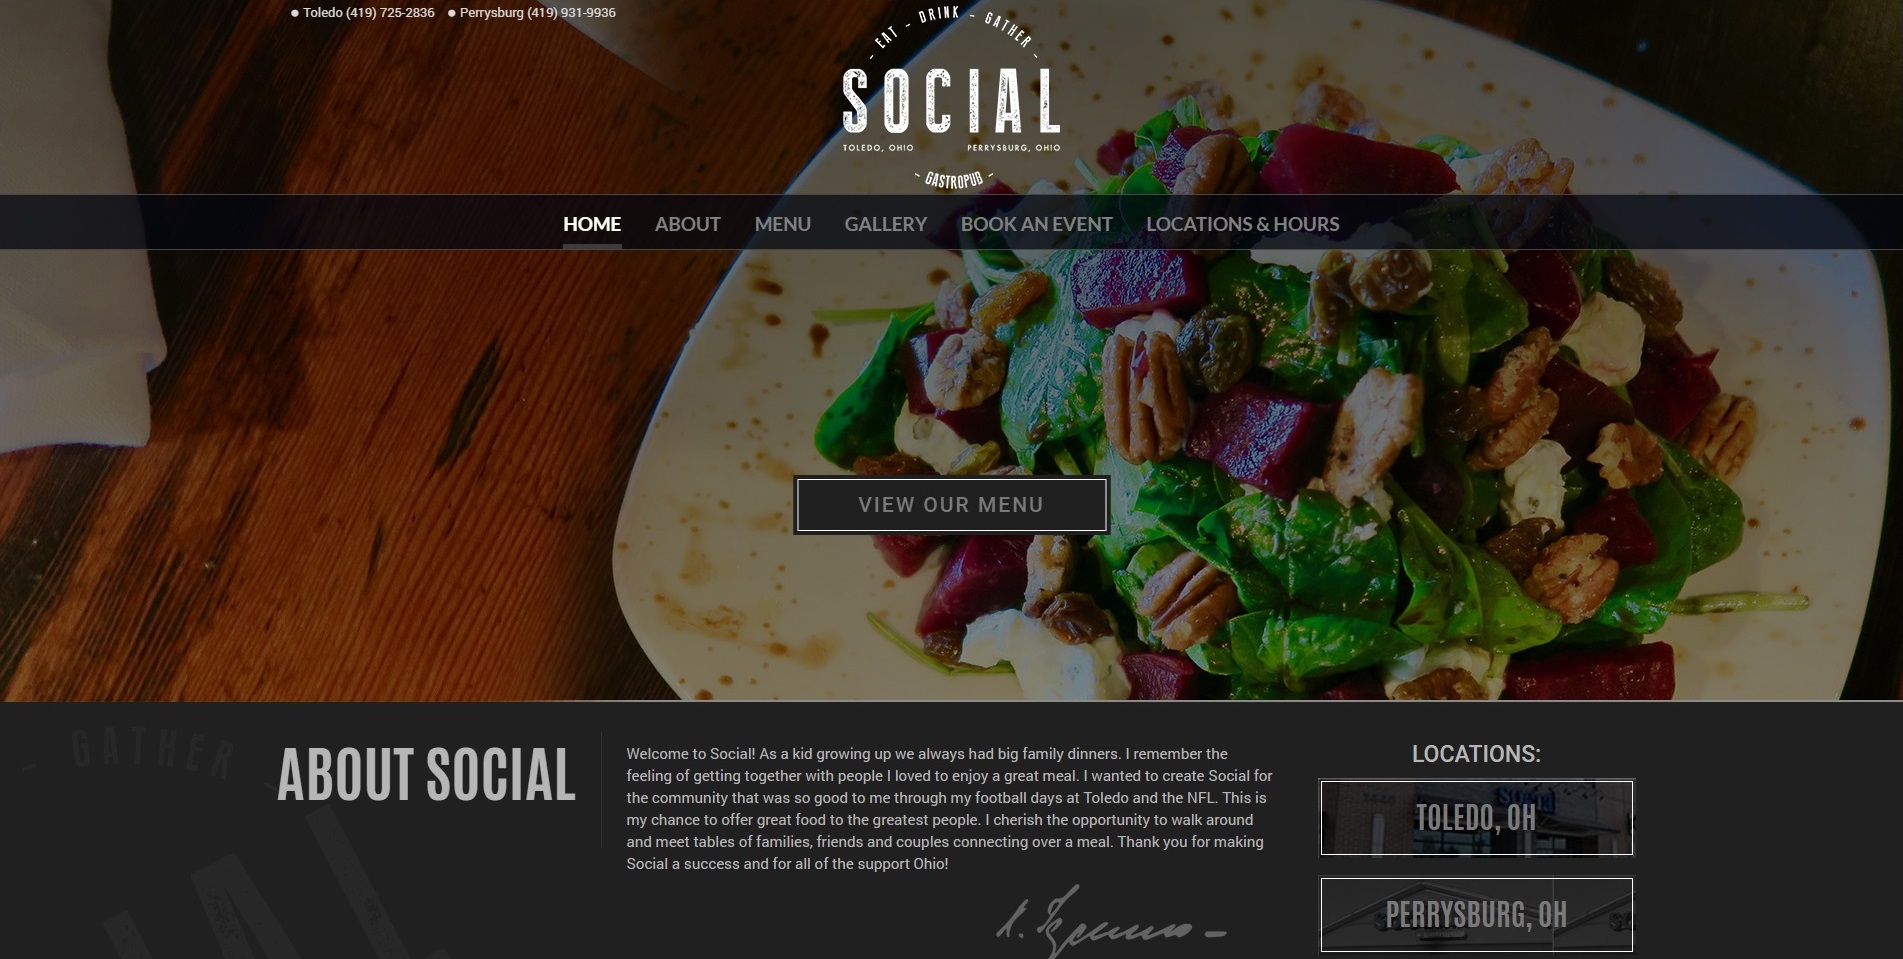Click the Social Gastropub logo
1903x959 pixels.
tap(951, 98)
